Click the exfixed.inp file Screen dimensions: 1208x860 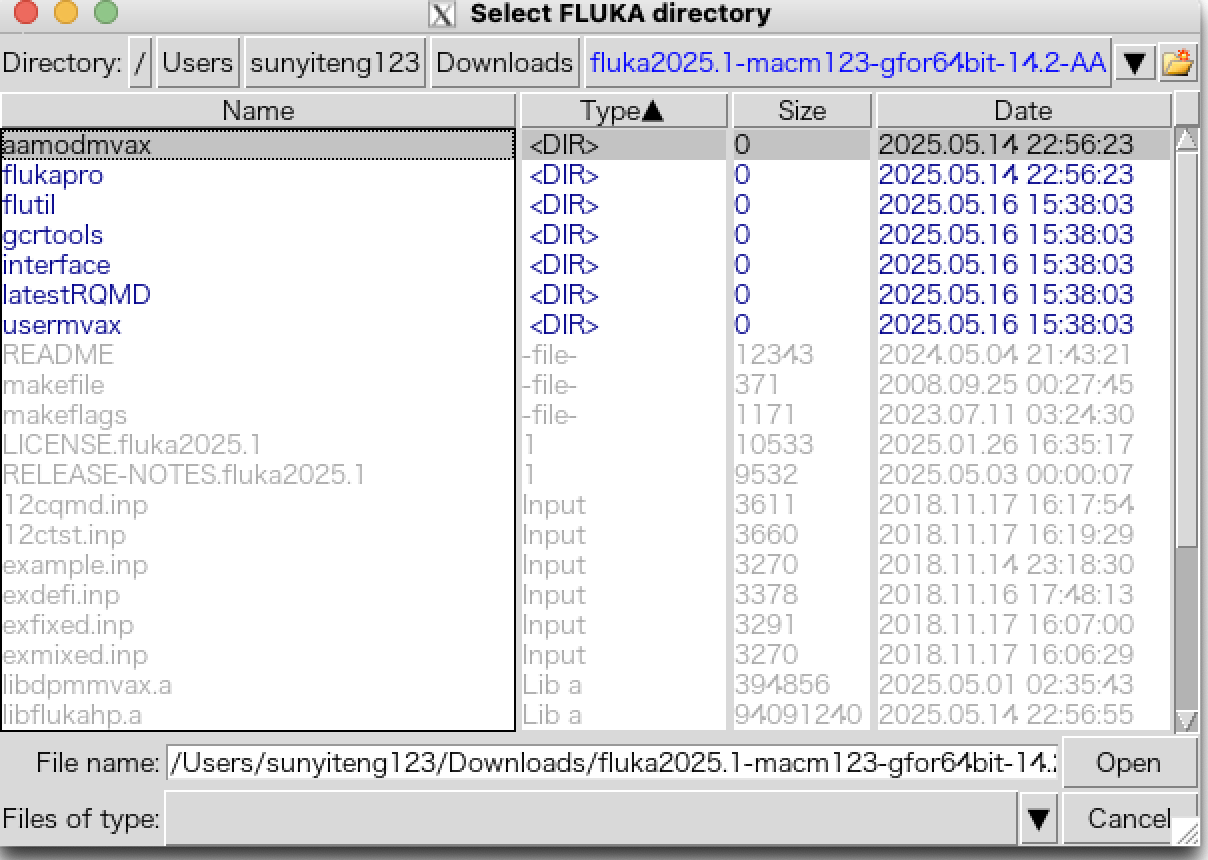point(68,625)
